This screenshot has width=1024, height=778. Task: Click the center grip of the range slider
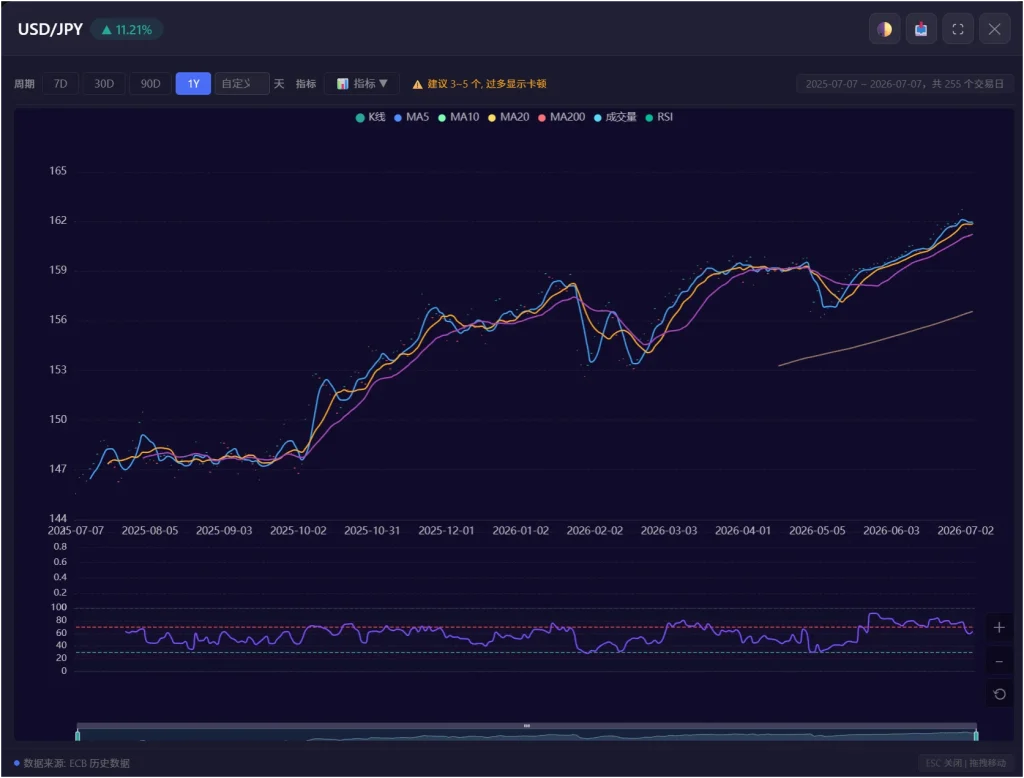527,726
